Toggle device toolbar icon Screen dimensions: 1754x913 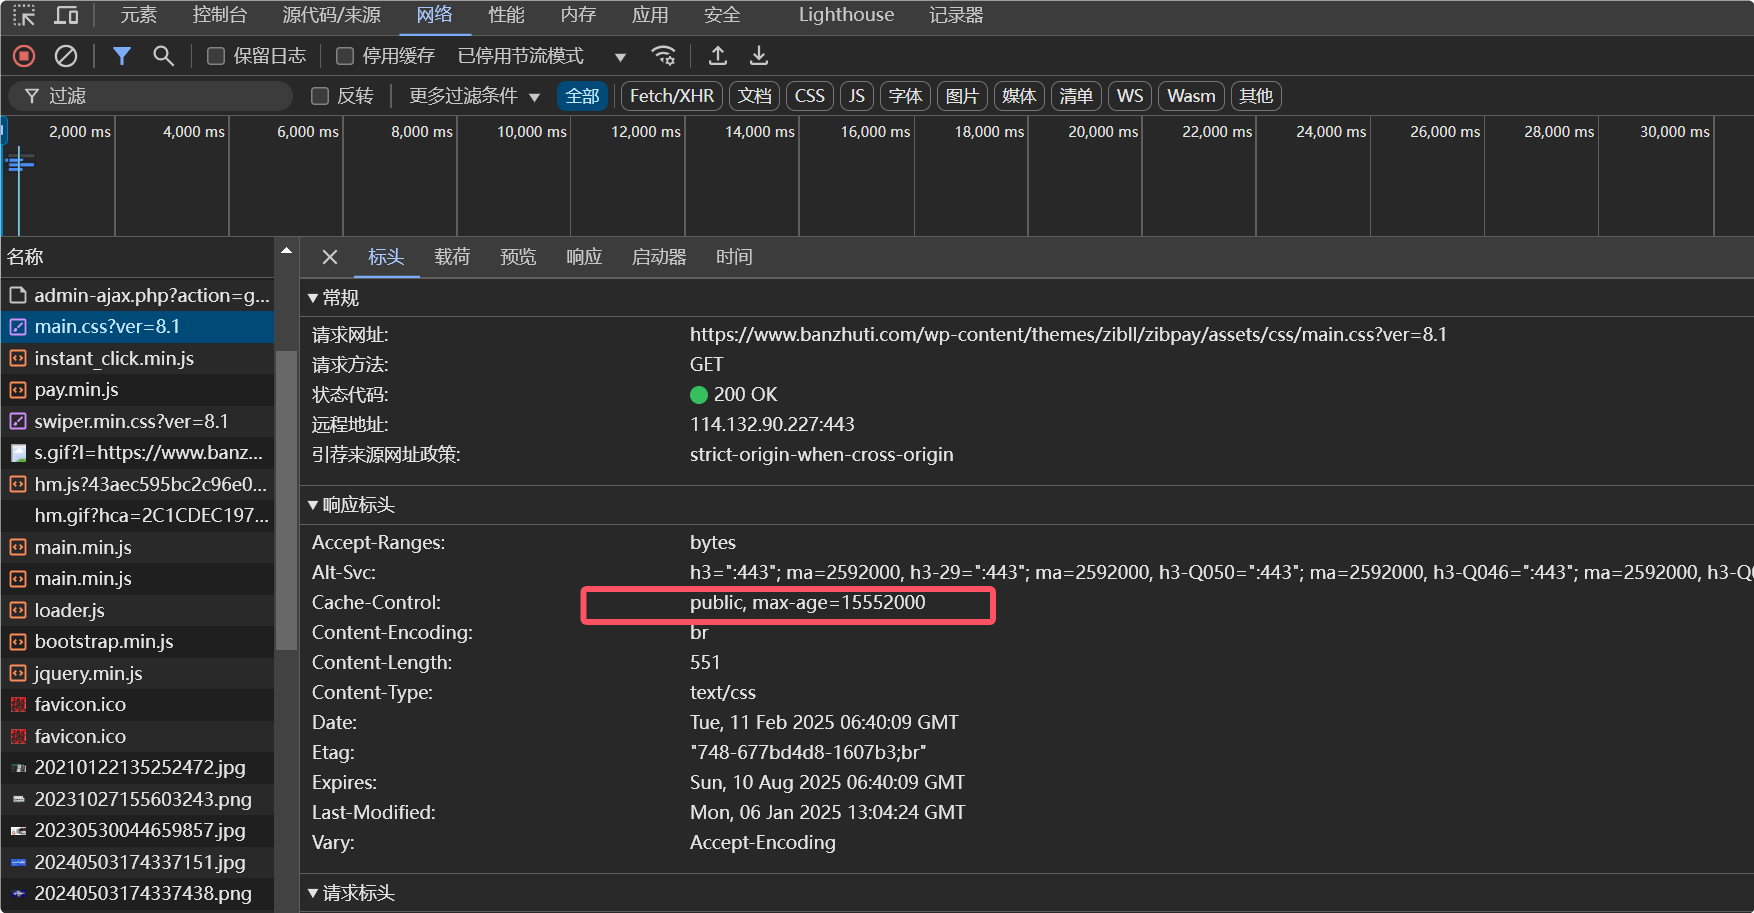pyautogui.click(x=66, y=15)
